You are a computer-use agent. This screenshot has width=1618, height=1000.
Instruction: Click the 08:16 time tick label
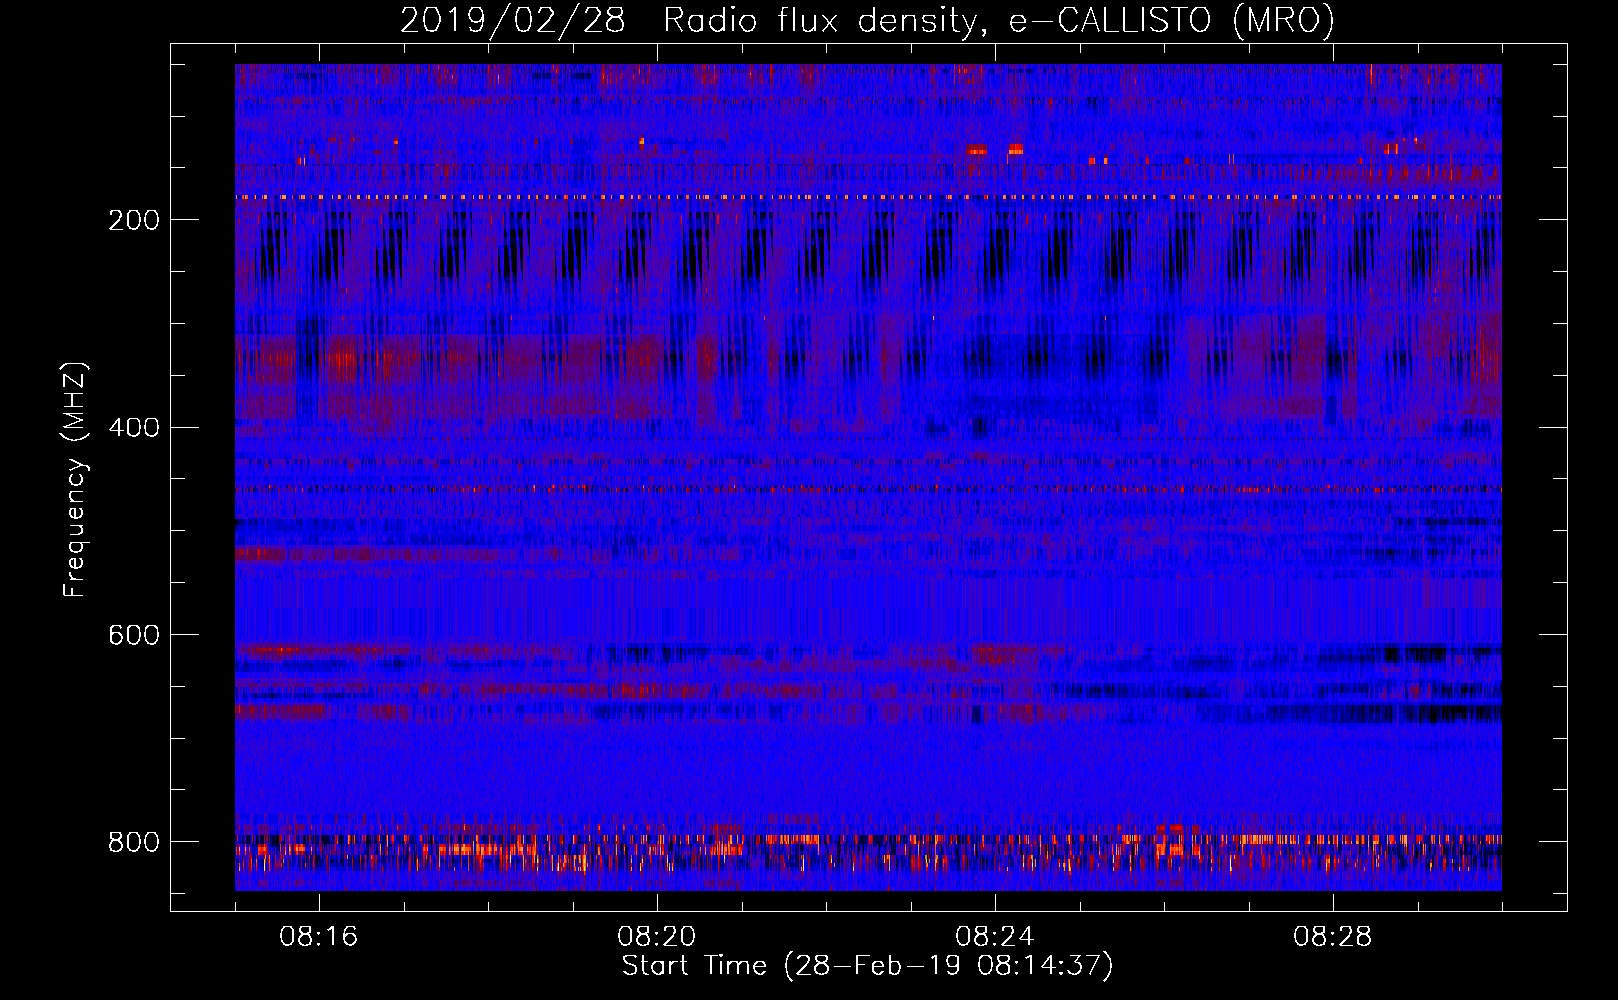(x=319, y=937)
